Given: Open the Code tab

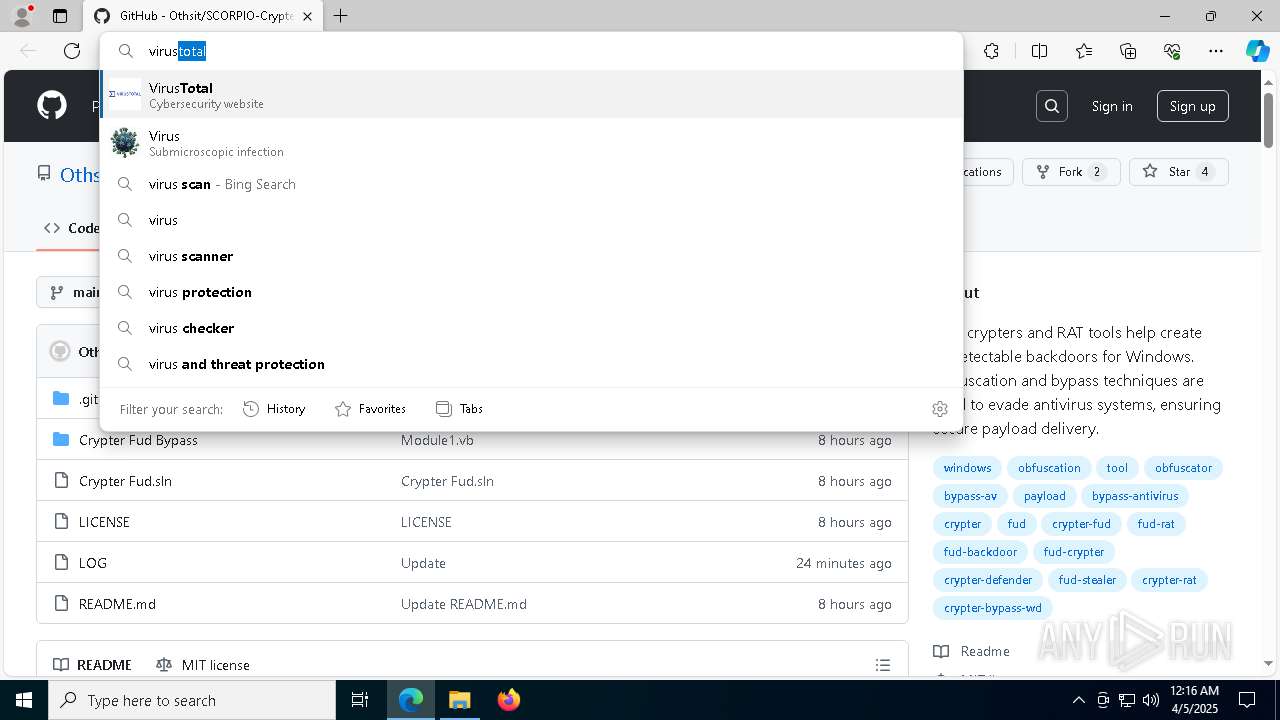Looking at the screenshot, I should coord(70,228).
